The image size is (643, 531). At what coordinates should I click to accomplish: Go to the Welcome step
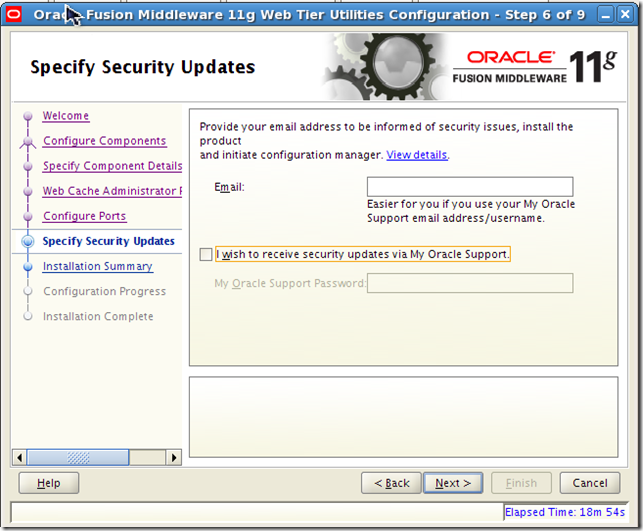66,116
